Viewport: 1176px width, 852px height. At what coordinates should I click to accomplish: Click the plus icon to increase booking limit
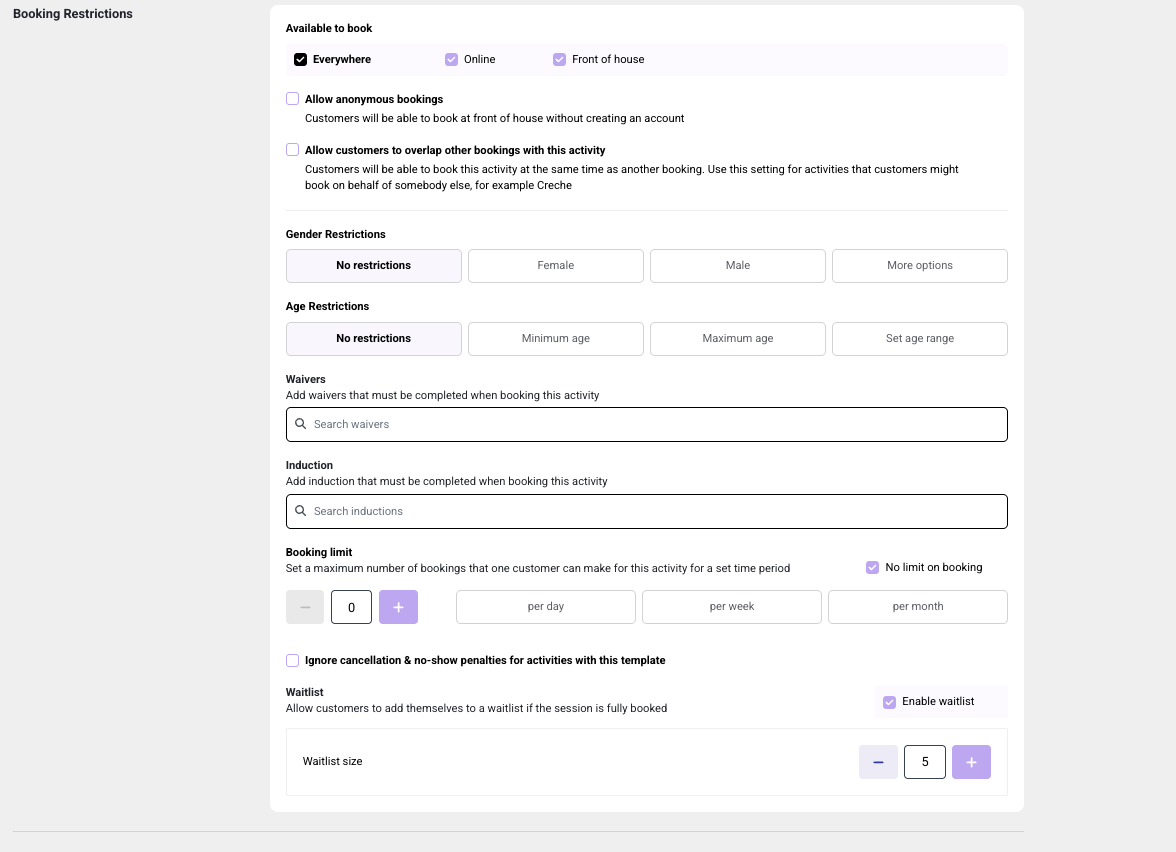pos(398,606)
